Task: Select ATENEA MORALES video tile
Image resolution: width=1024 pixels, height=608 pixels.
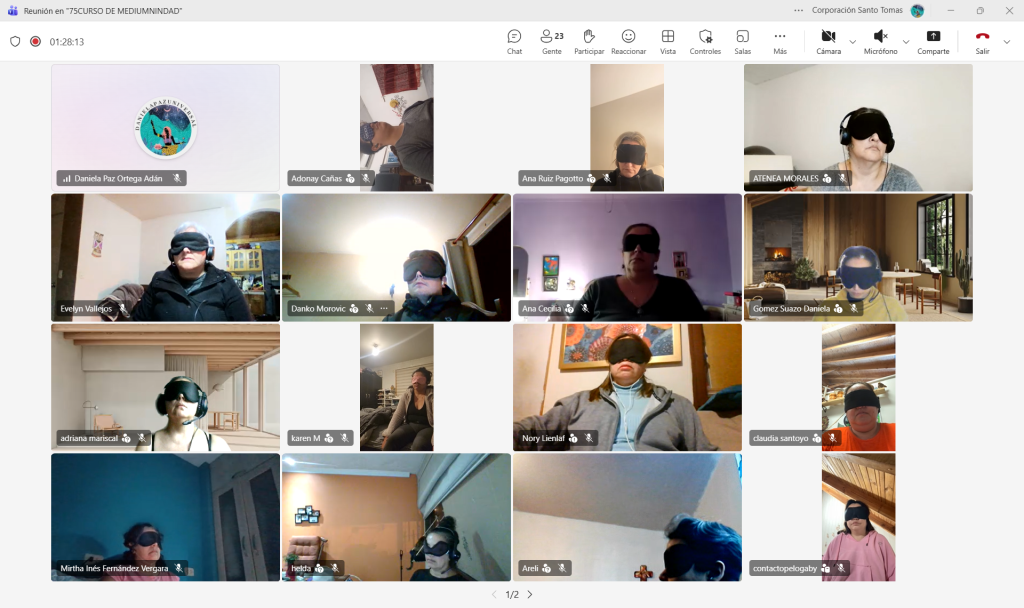Action: (858, 127)
